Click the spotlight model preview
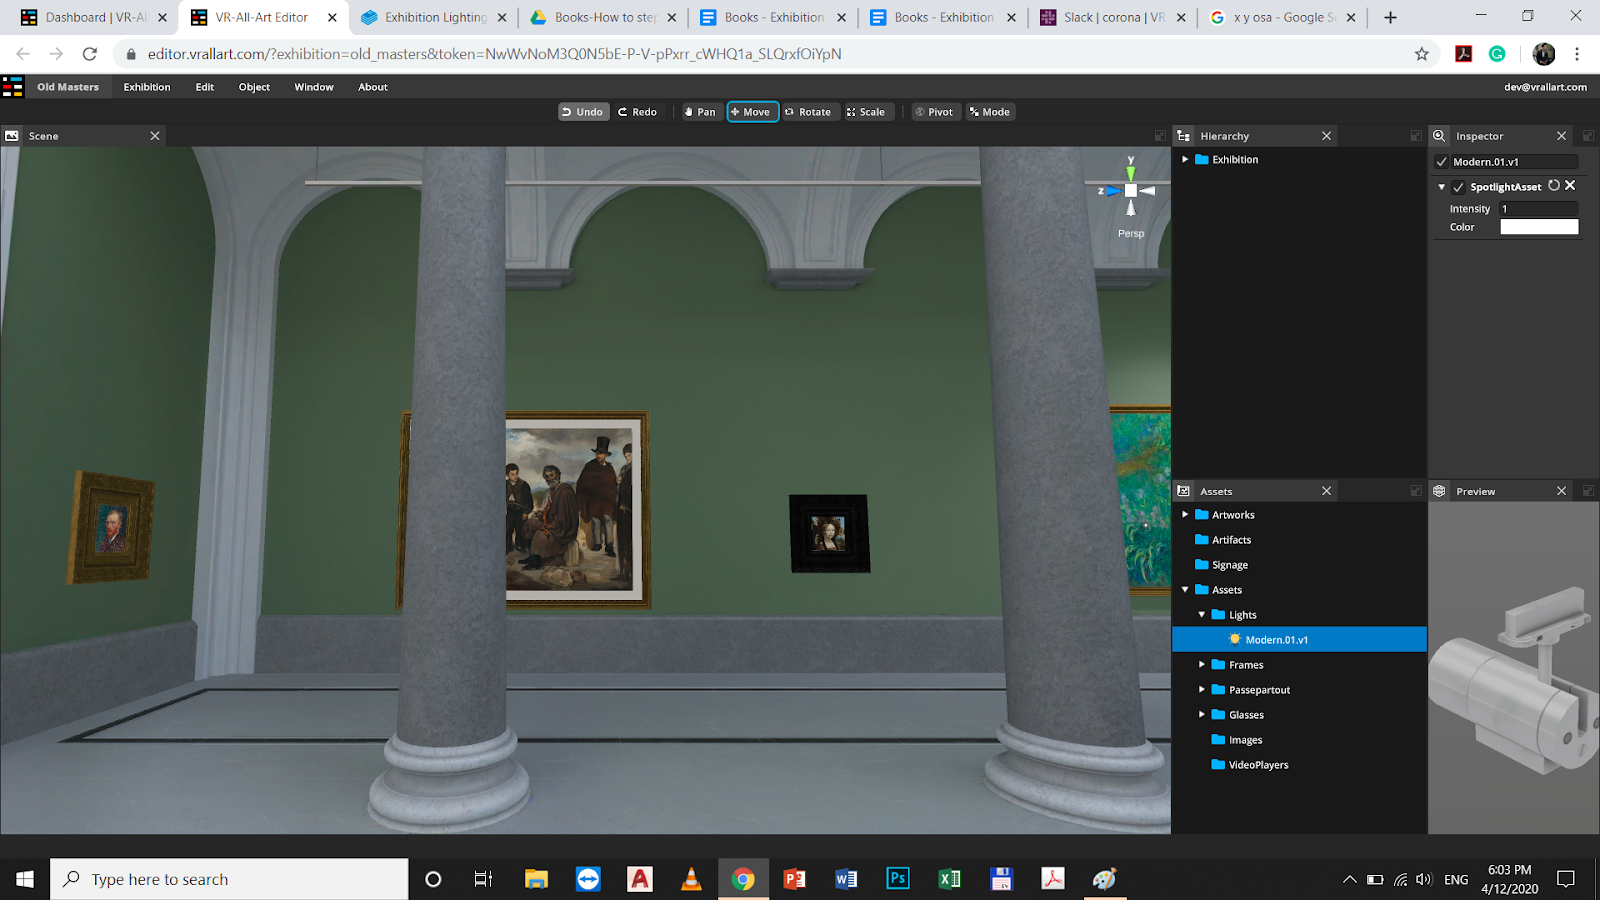 coord(1514,680)
